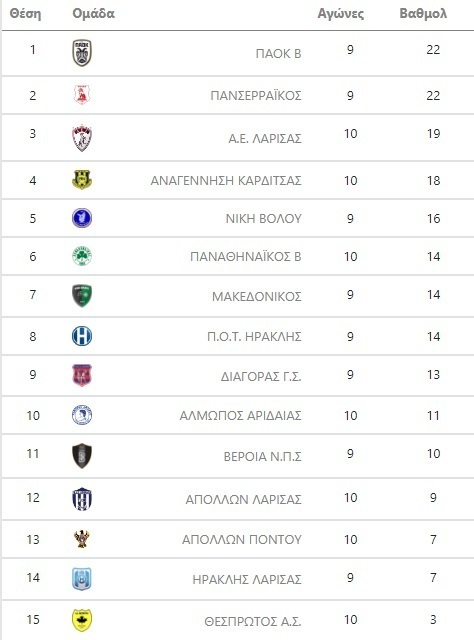The height and width of the screenshot is (640, 474).
Task: Sort by Αγώνες column header
Action: [340, 14]
